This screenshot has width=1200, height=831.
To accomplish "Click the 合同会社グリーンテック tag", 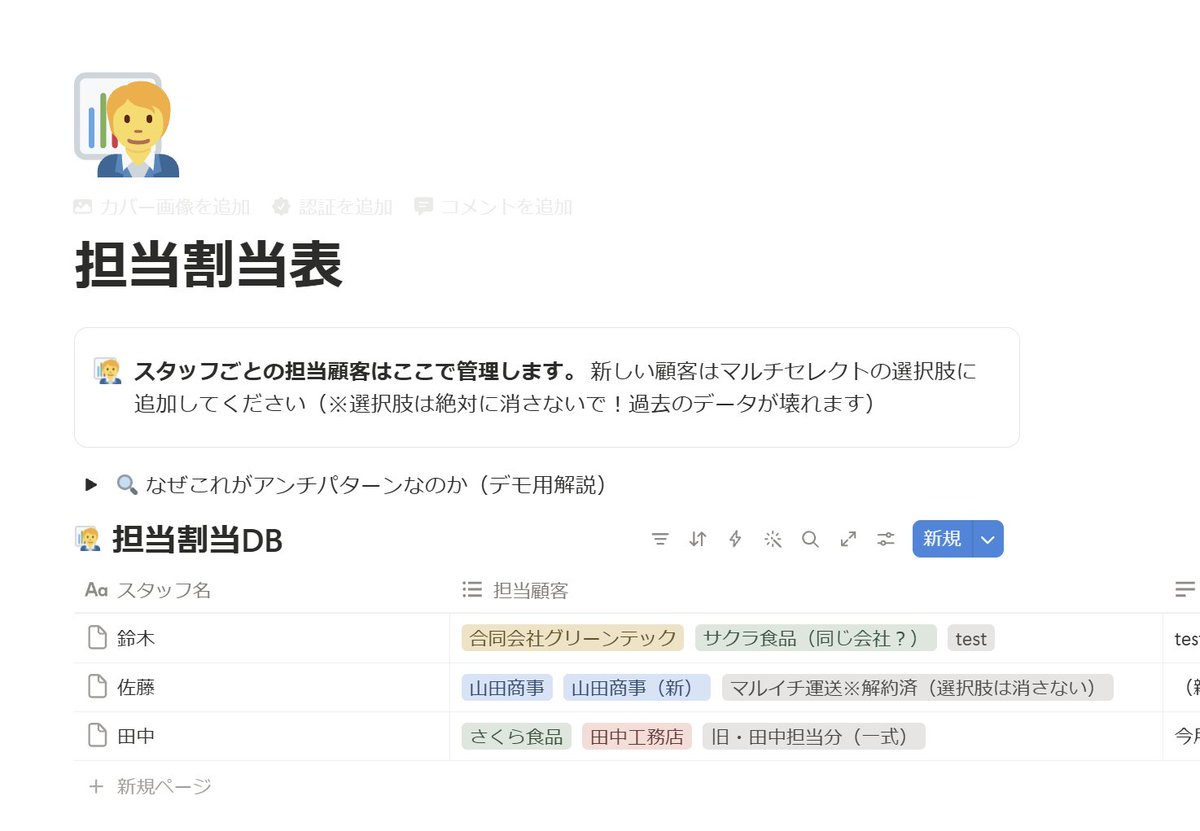I will pyautogui.click(x=573, y=638).
